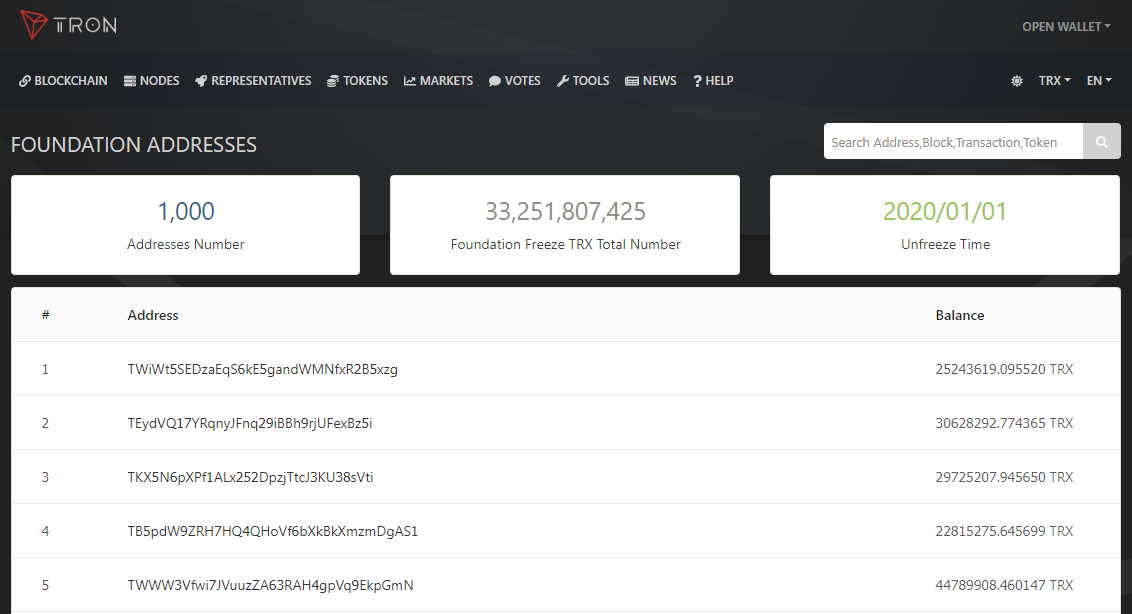The width and height of the screenshot is (1132, 614).
Task: Expand the OPEN WALLET dropdown
Action: click(1066, 27)
